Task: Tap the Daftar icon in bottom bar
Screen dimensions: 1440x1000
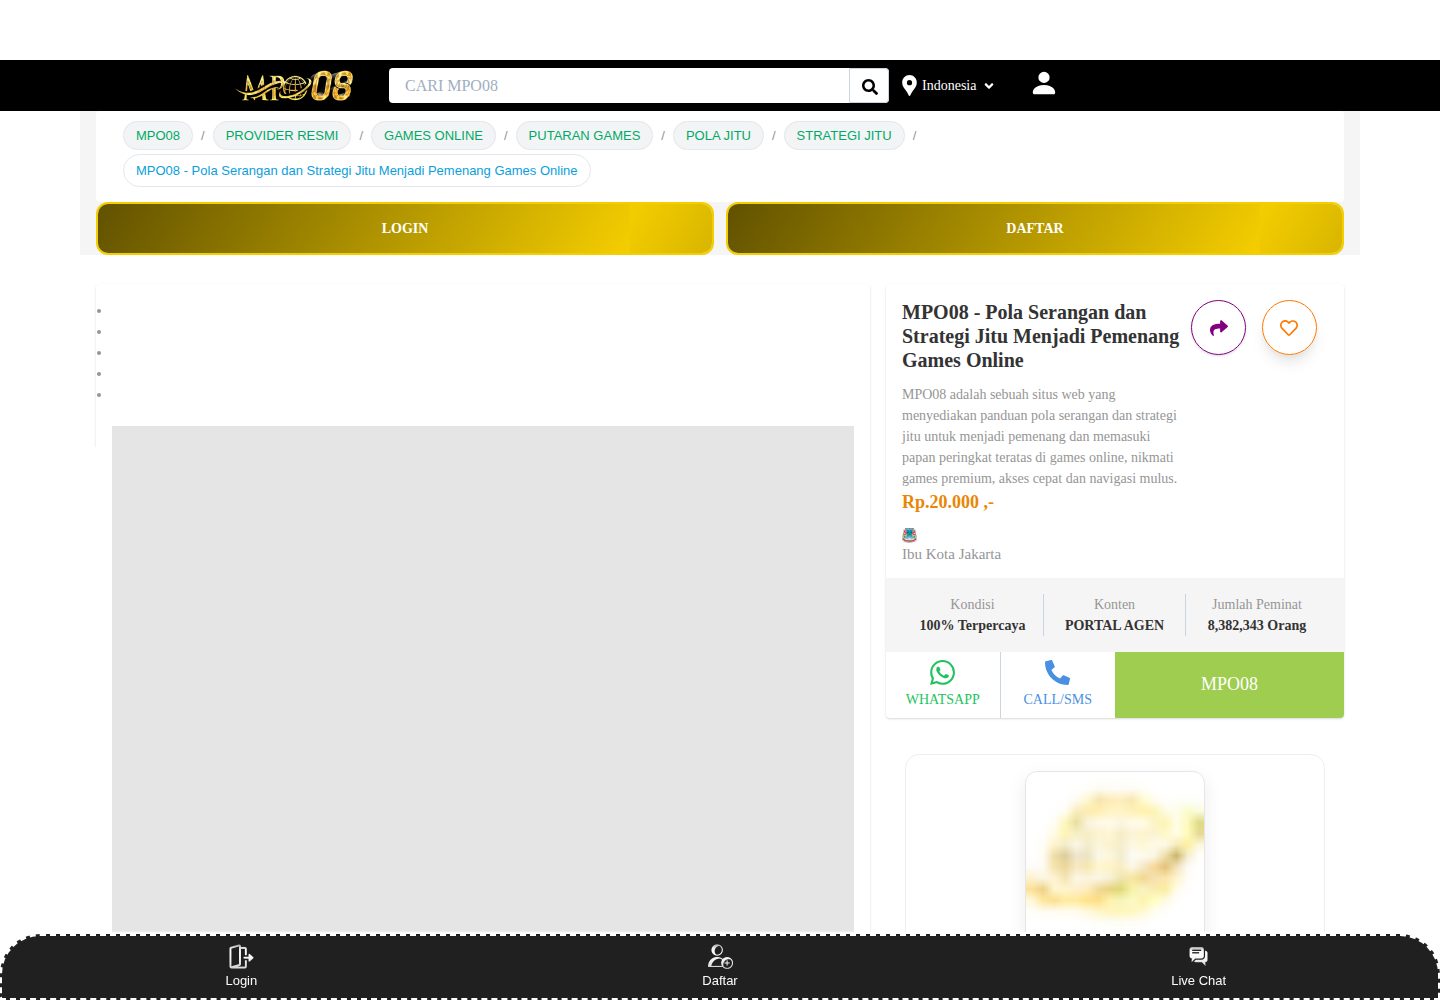Action: tap(720, 957)
